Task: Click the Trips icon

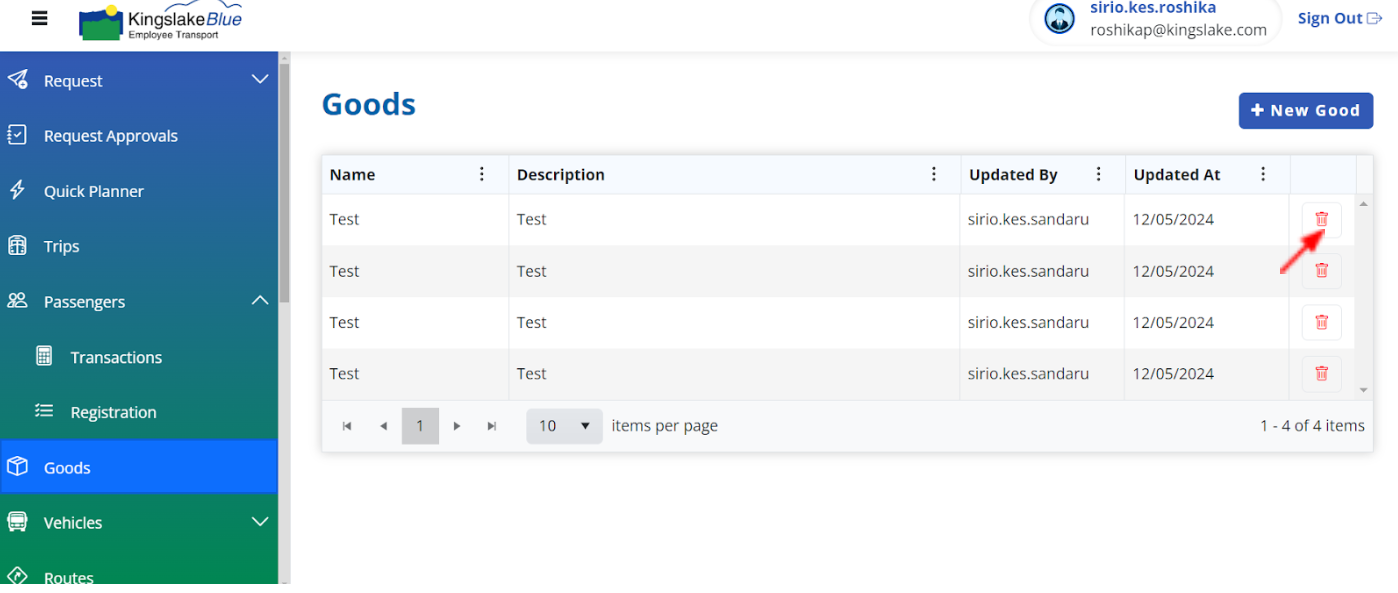Action: 17,245
